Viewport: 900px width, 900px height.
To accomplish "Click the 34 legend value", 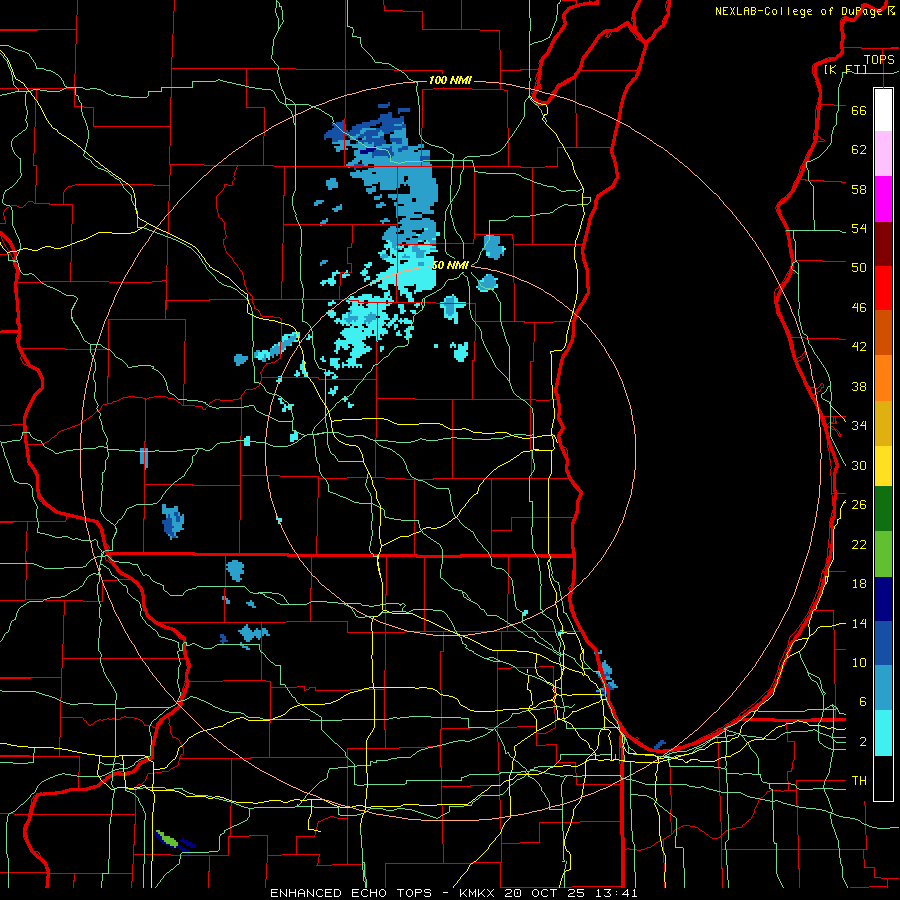I will 859,426.
